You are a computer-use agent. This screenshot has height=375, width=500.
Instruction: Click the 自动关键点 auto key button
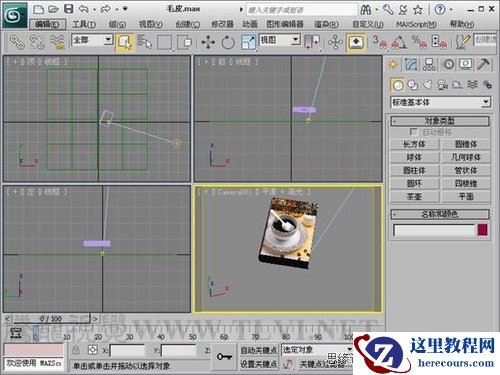point(259,350)
